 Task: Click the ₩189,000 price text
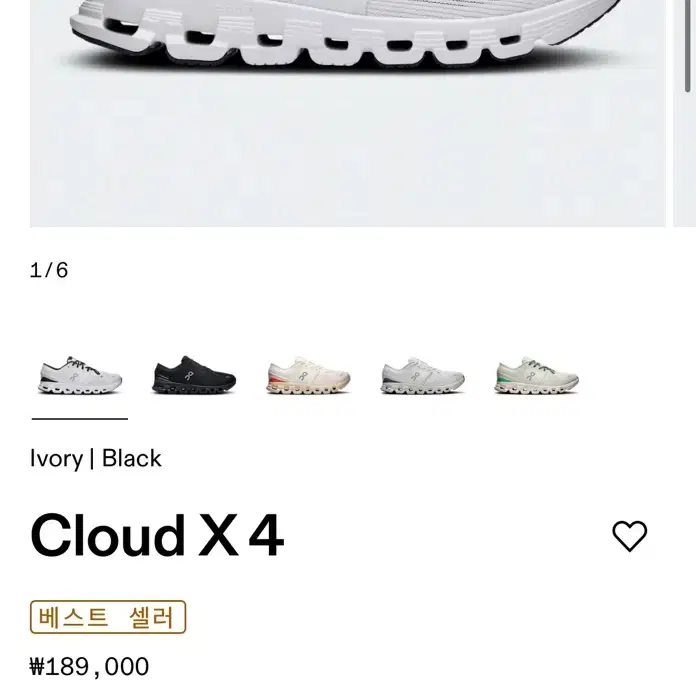point(90,666)
